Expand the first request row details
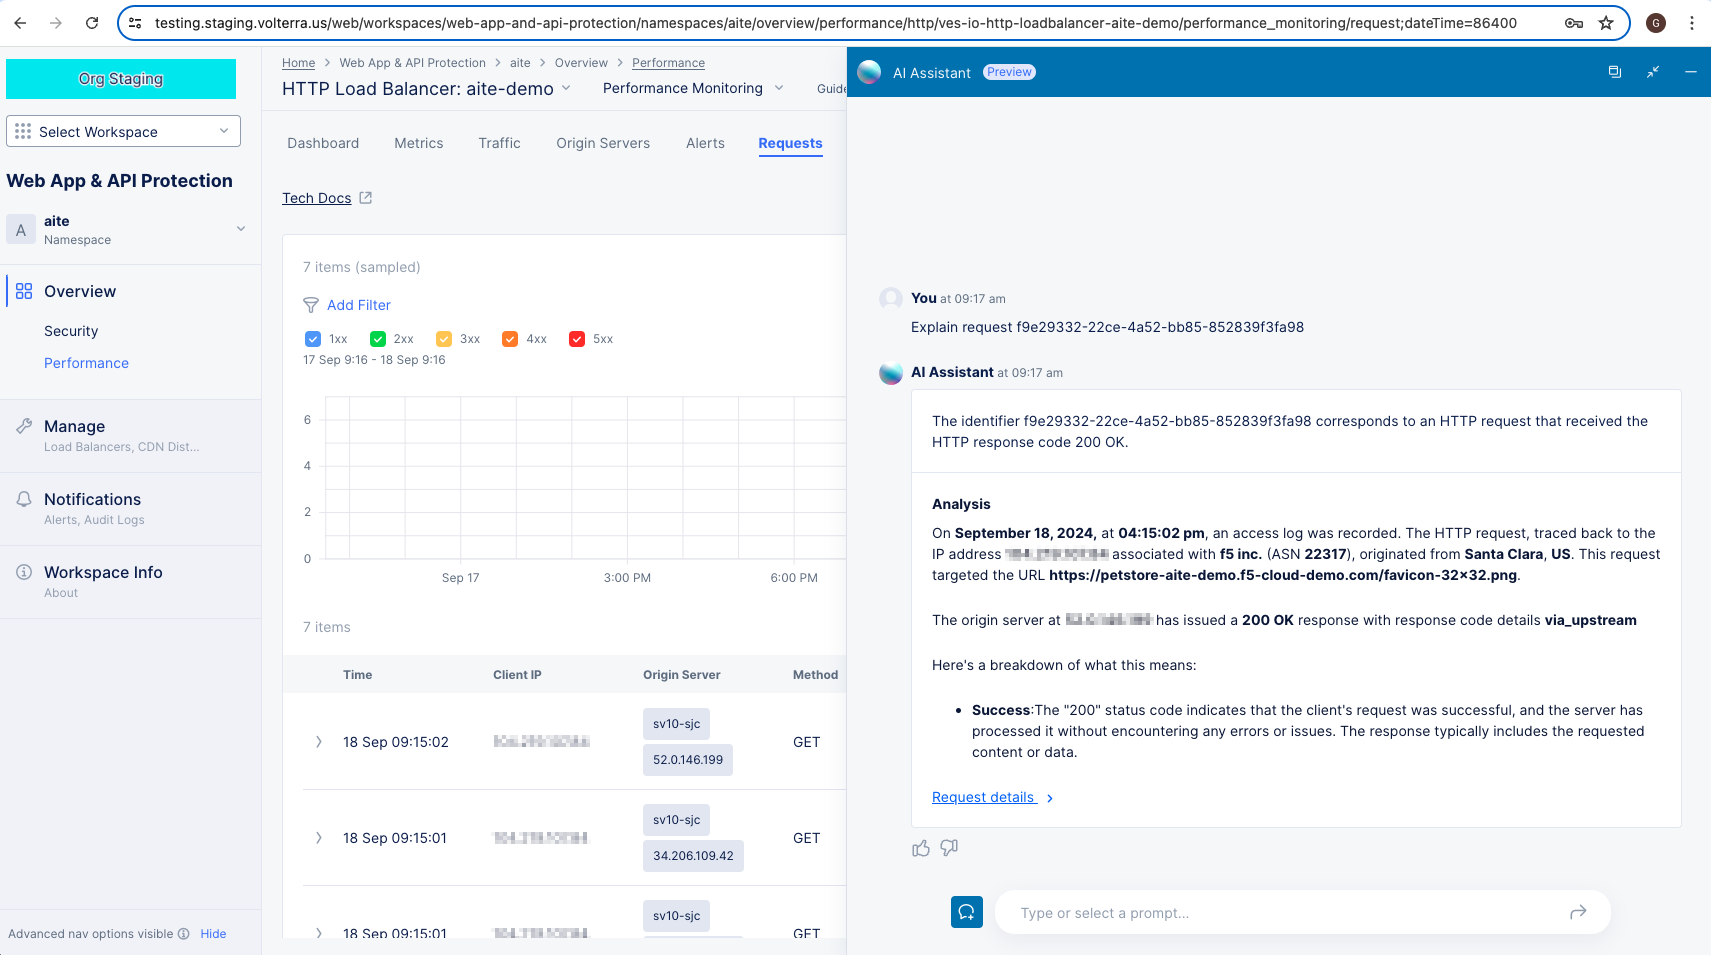The image size is (1711, 955). point(319,742)
